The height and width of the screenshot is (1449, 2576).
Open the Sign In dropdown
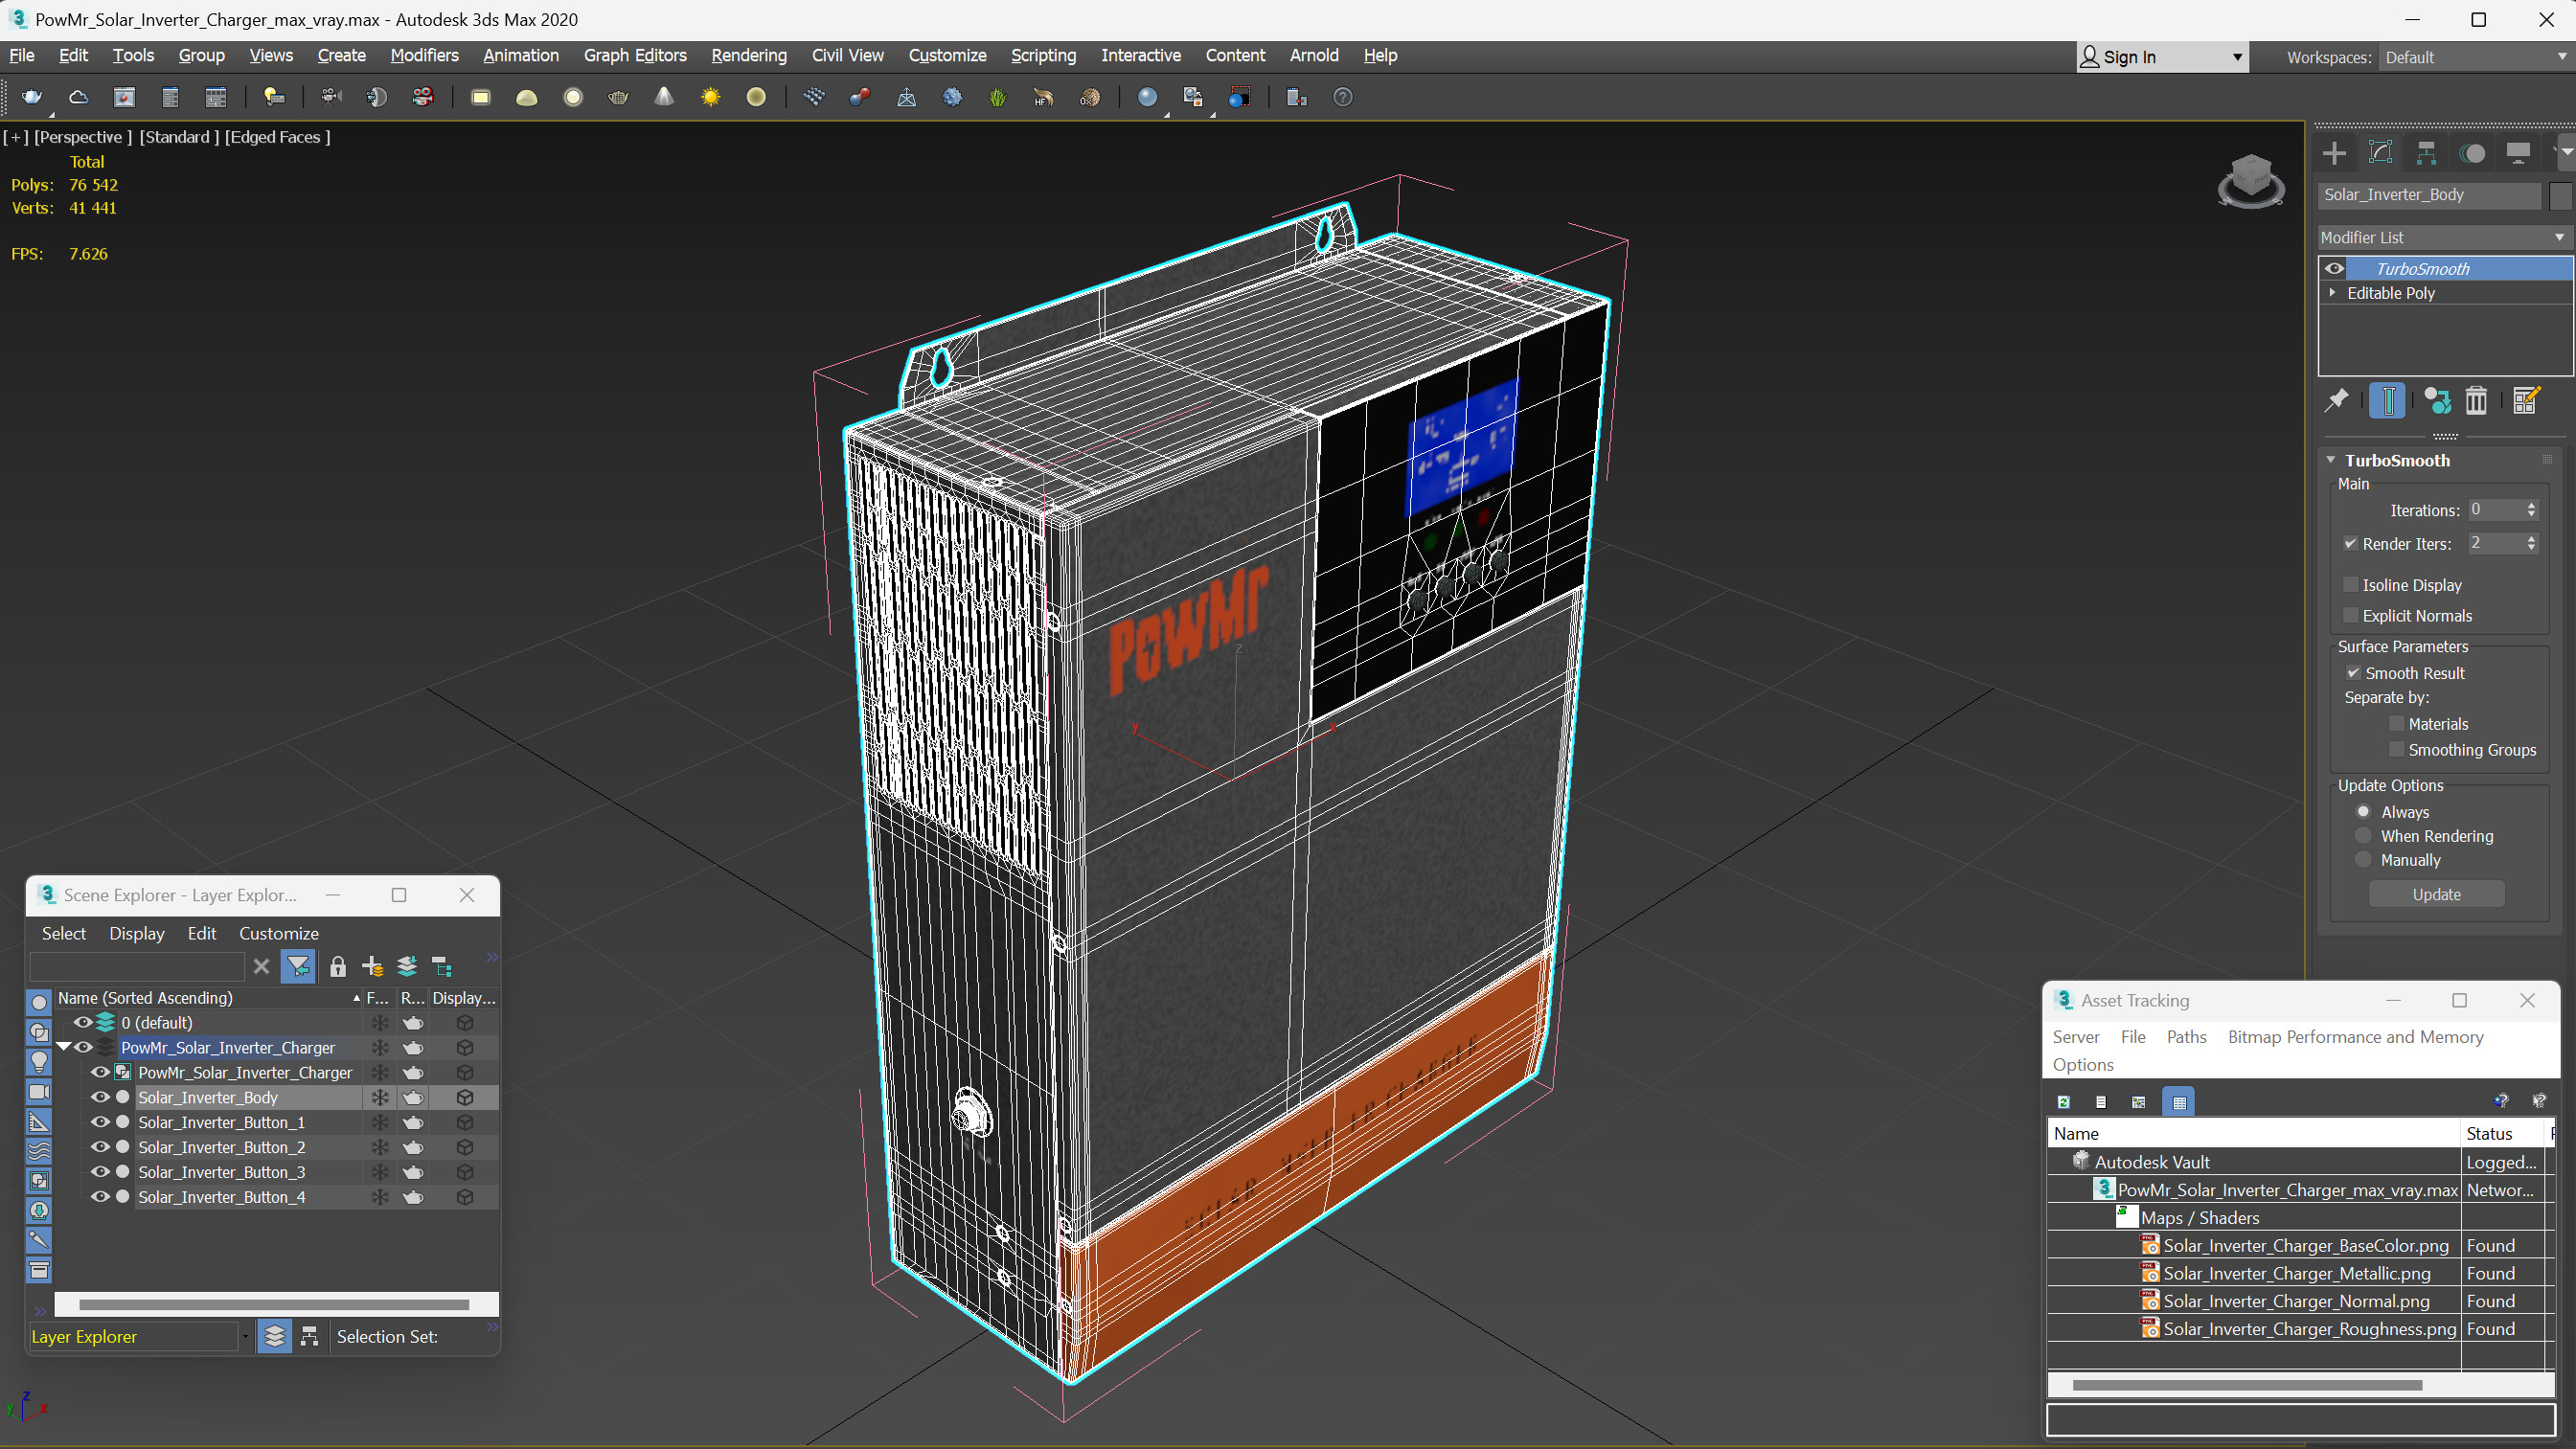(2161, 57)
